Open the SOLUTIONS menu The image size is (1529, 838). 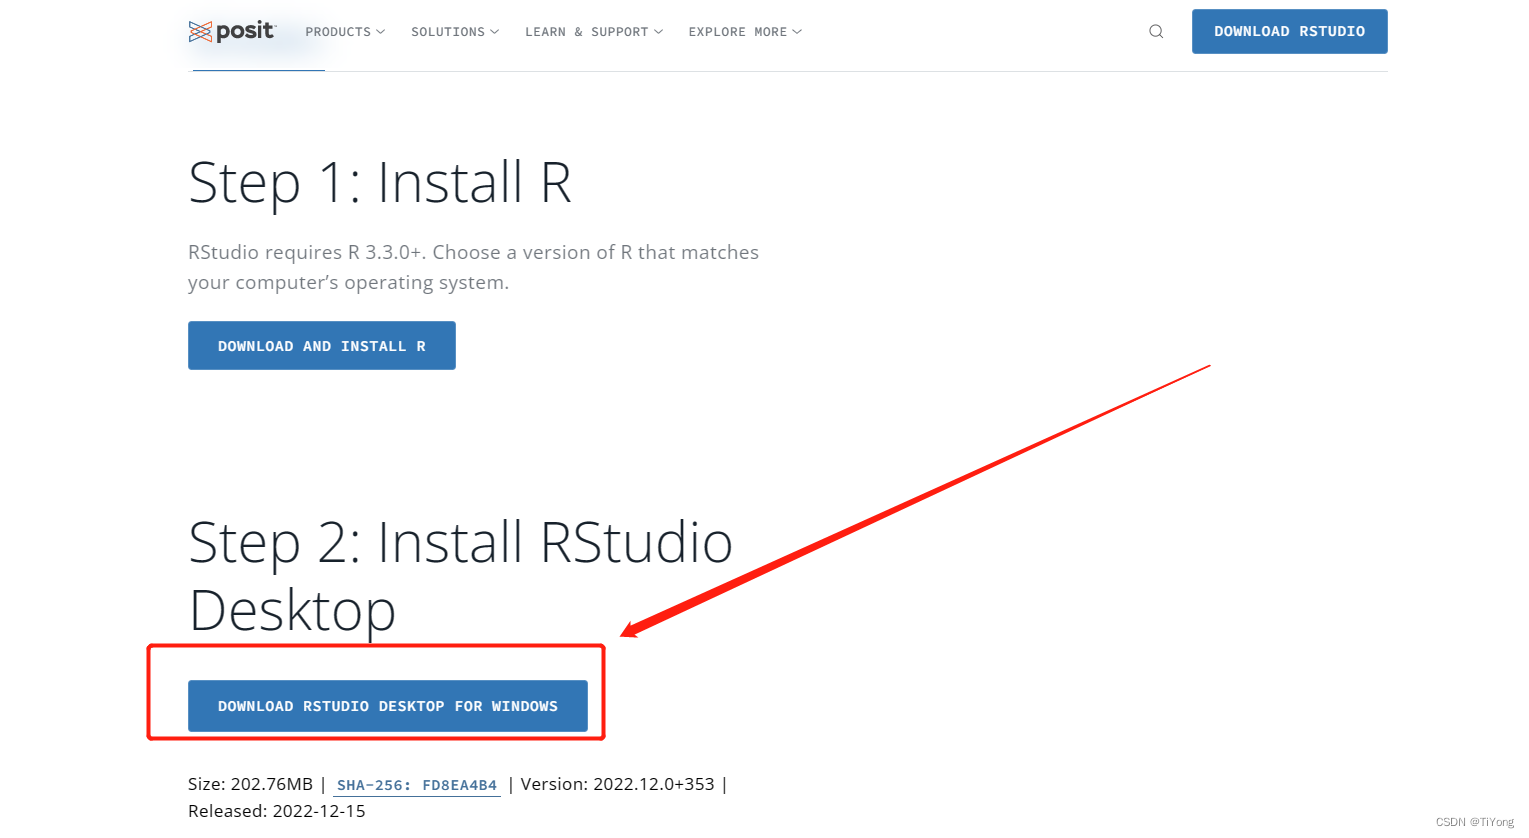pyautogui.click(x=448, y=31)
